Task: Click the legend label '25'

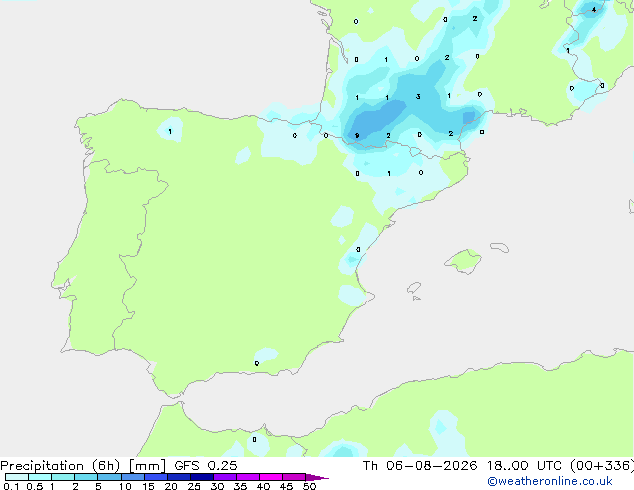Action: tap(194, 486)
